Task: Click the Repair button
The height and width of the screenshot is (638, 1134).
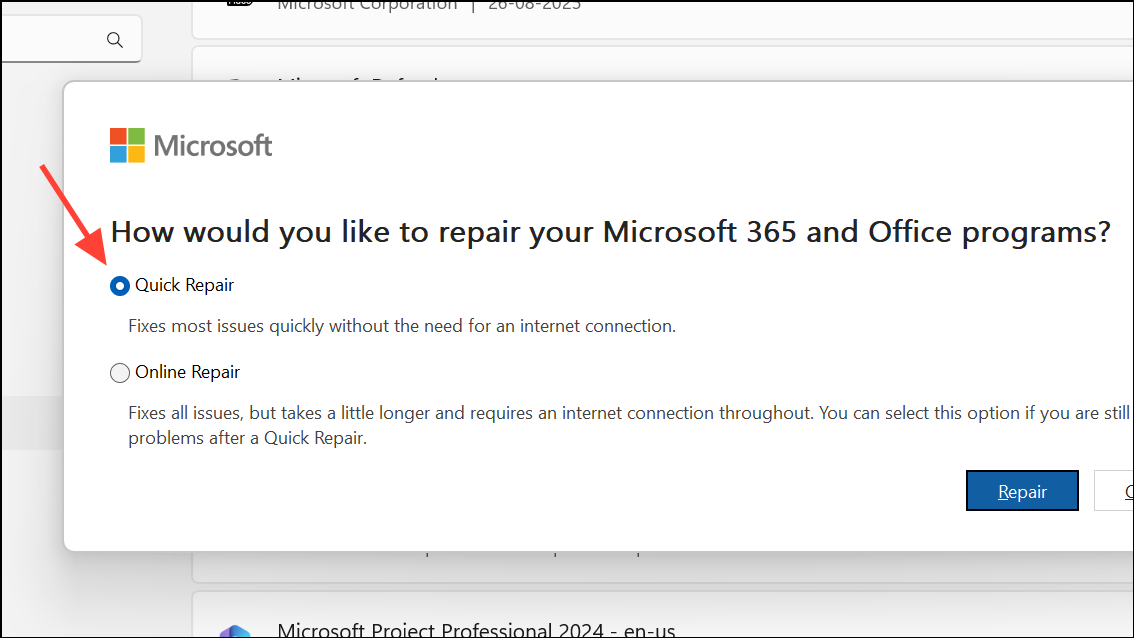Action: pos(1021,490)
